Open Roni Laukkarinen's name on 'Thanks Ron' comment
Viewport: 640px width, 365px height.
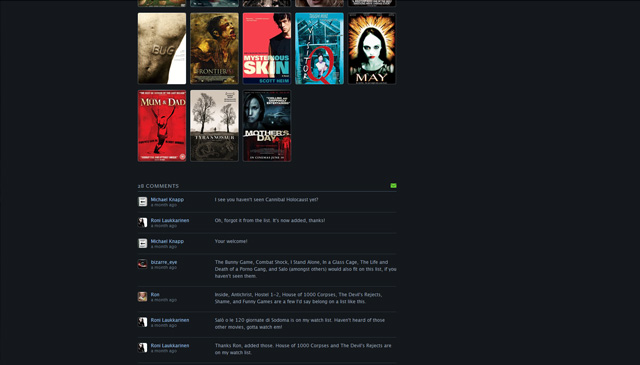(x=170, y=345)
